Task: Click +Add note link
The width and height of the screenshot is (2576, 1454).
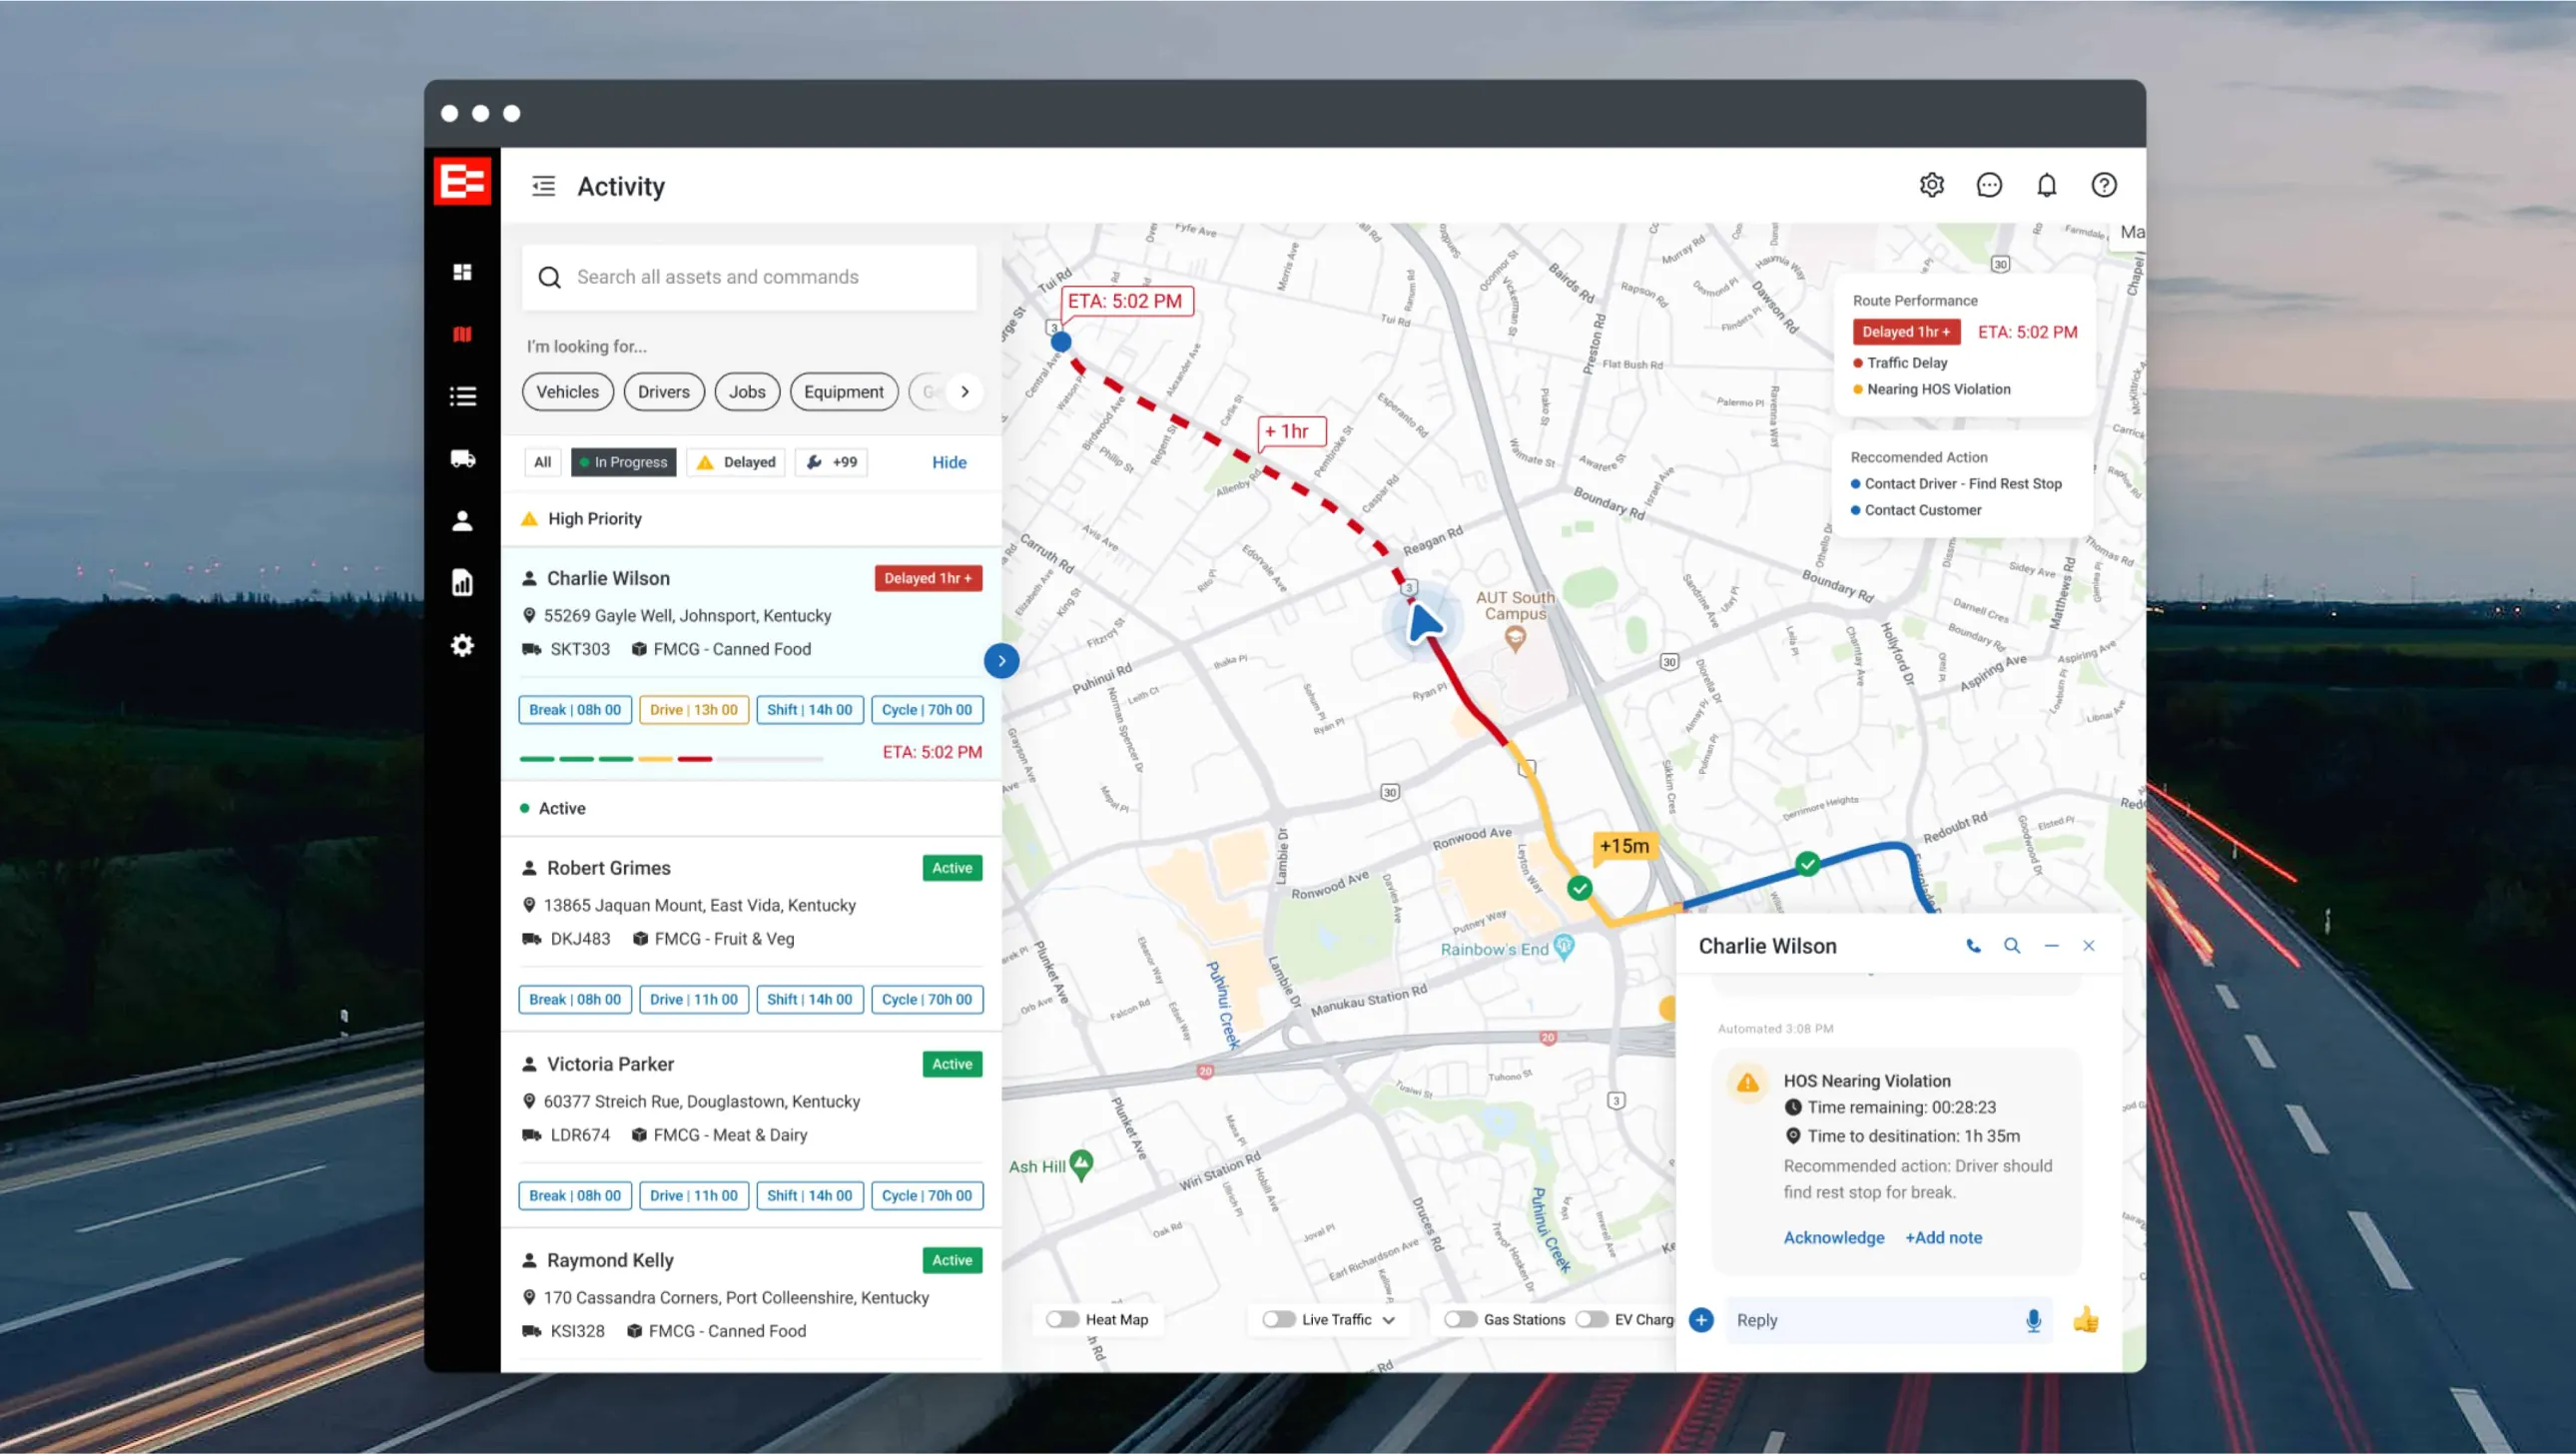Action: coord(1943,1238)
